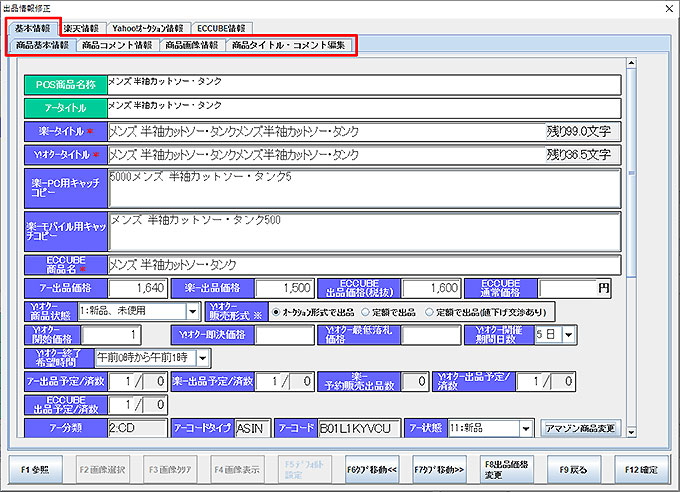
Task: Open 商品タイトル・コメント編集 sub-tab
Action: coord(288,45)
